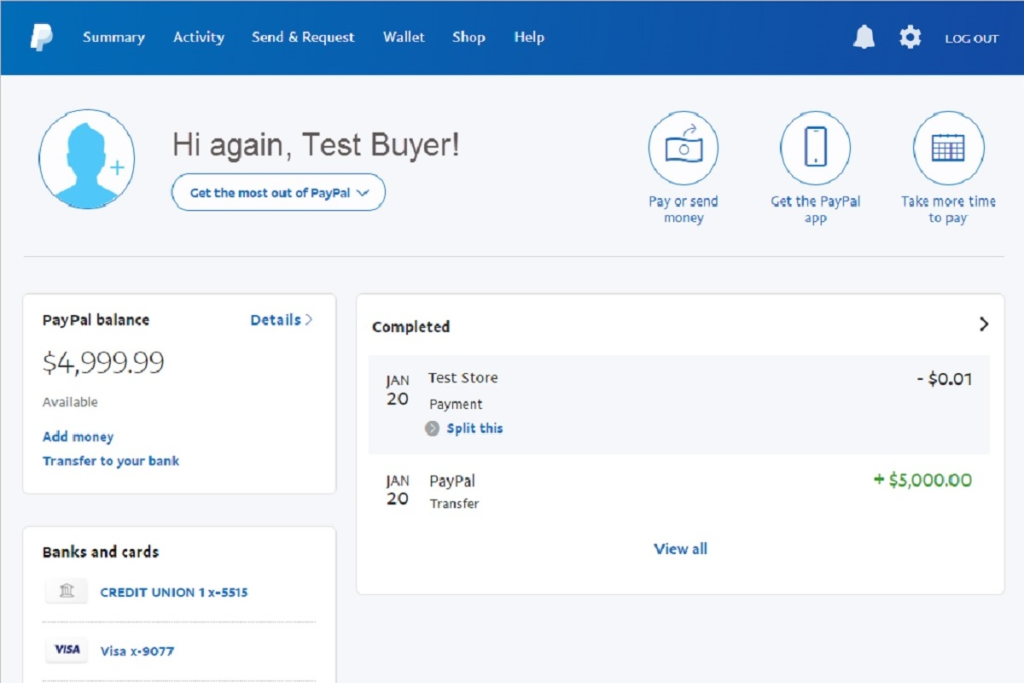Click the PayPal logo icon
The image size is (1024, 683).
click(x=41, y=38)
